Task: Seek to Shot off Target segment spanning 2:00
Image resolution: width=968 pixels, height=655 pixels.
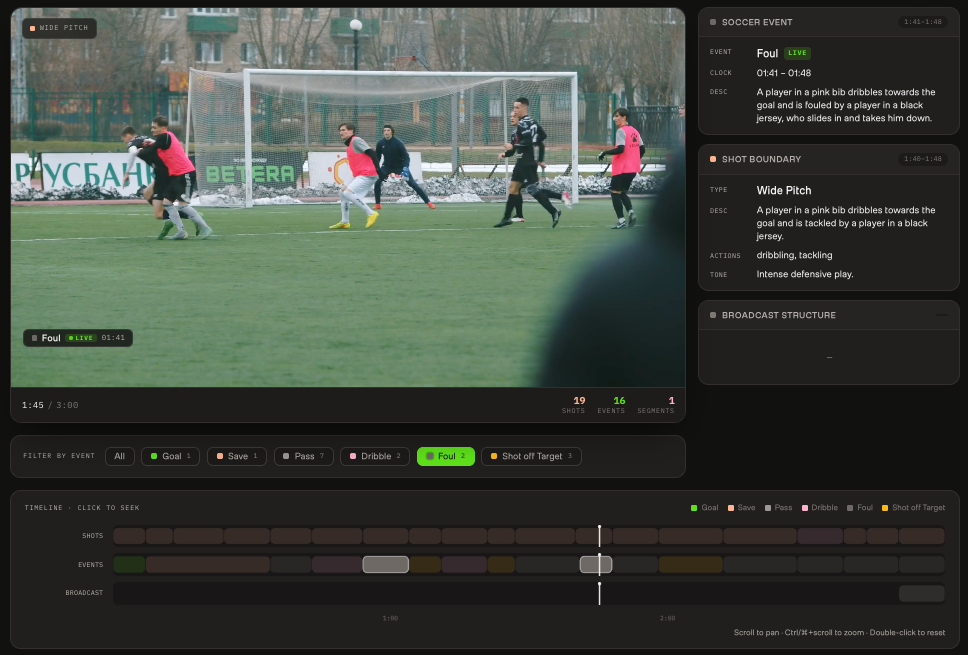Action: coord(690,564)
